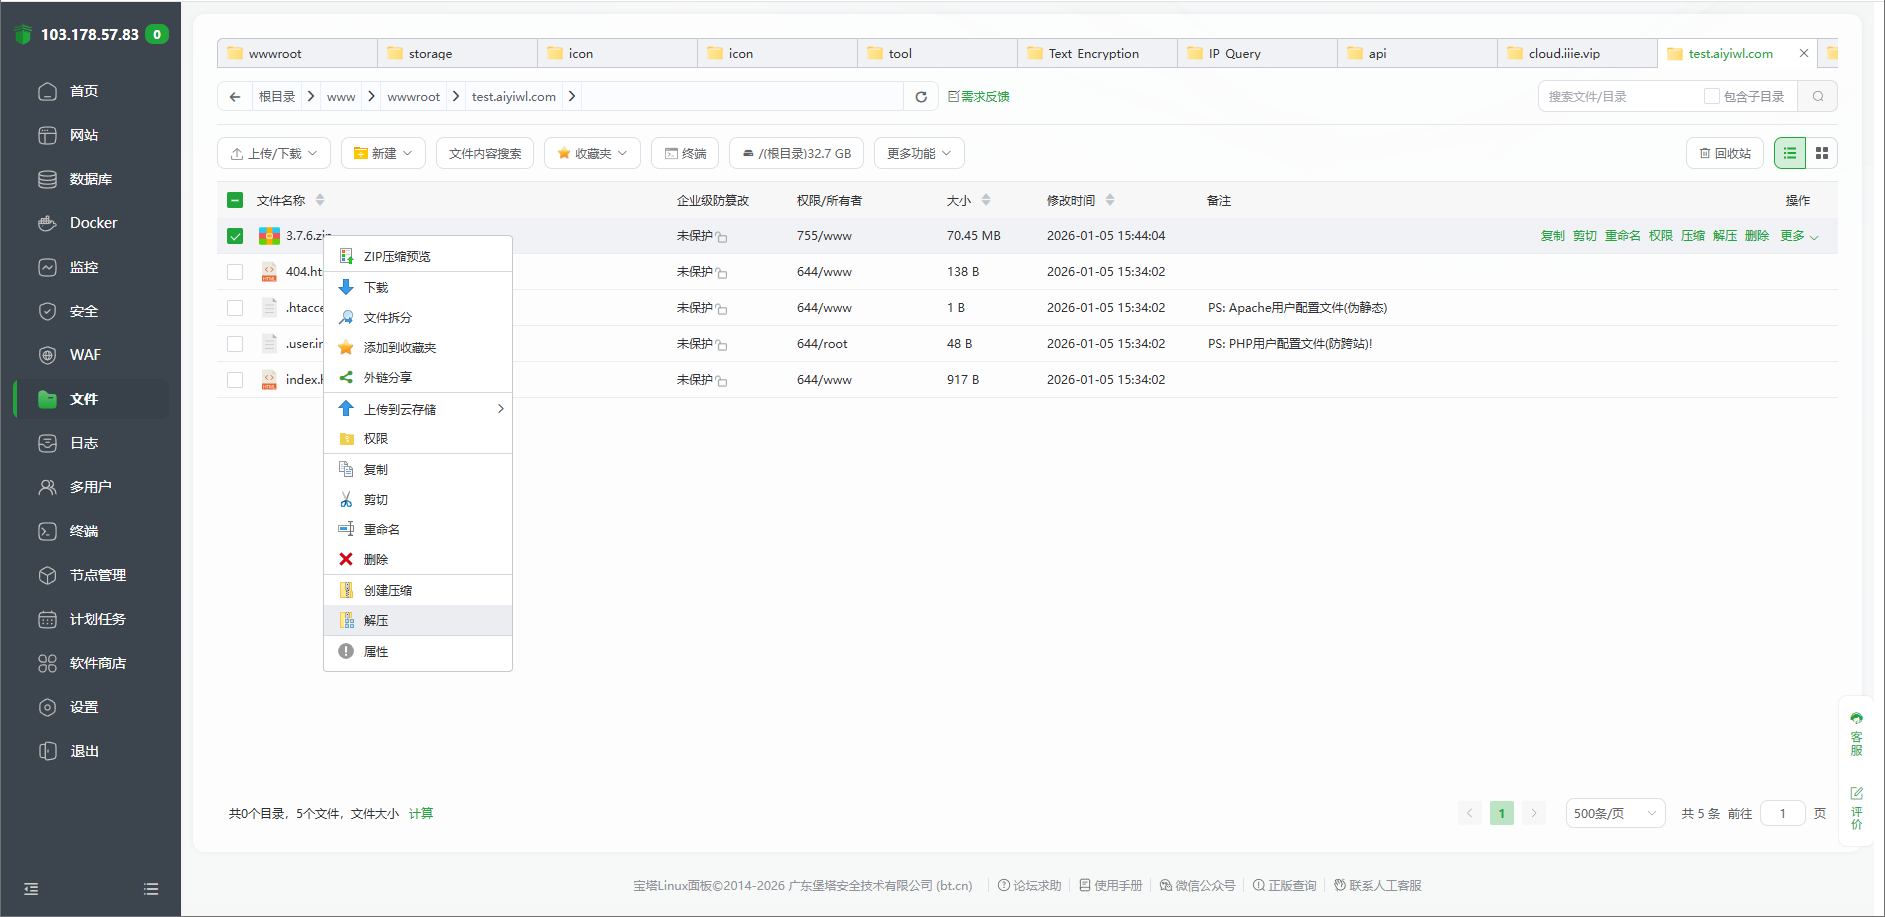Screen dimensions: 1885x917
Task: Select list view icon
Action: [1790, 153]
